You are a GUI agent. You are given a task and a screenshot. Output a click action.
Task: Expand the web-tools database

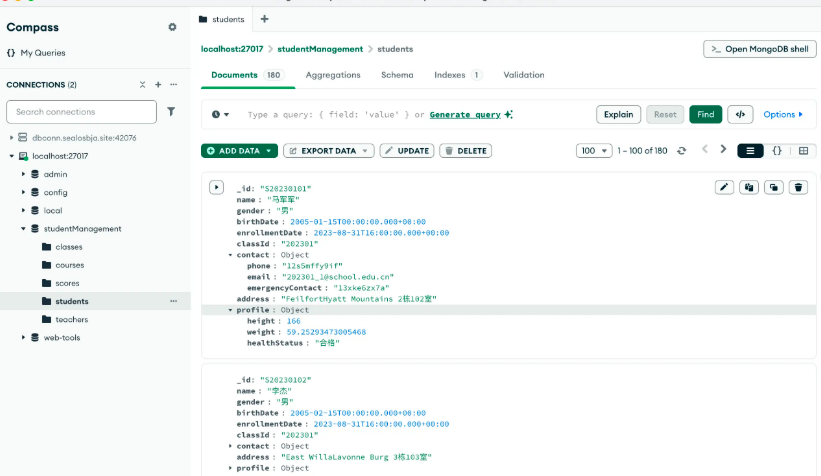tap(23, 338)
